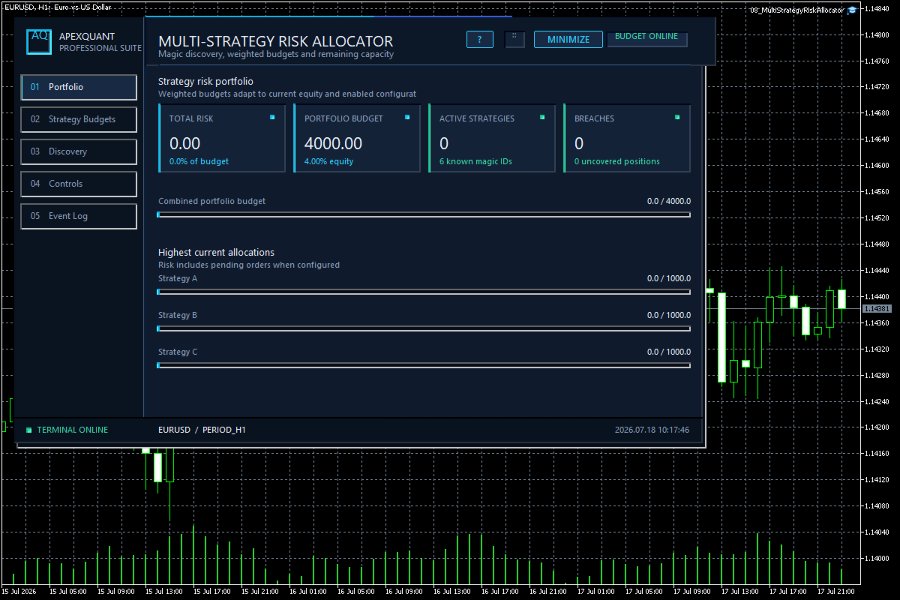This screenshot has width=900, height=600.
Task: Click the current price label 1.14381
Action: [x=876, y=309]
